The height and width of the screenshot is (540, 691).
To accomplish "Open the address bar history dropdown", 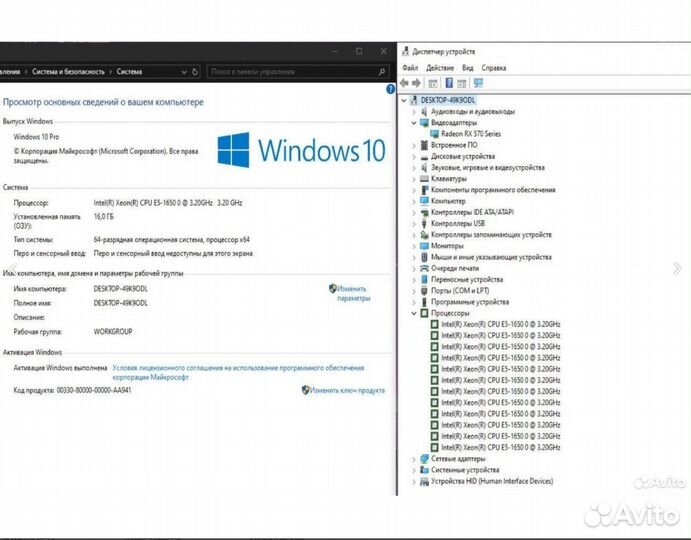I will click(x=184, y=71).
